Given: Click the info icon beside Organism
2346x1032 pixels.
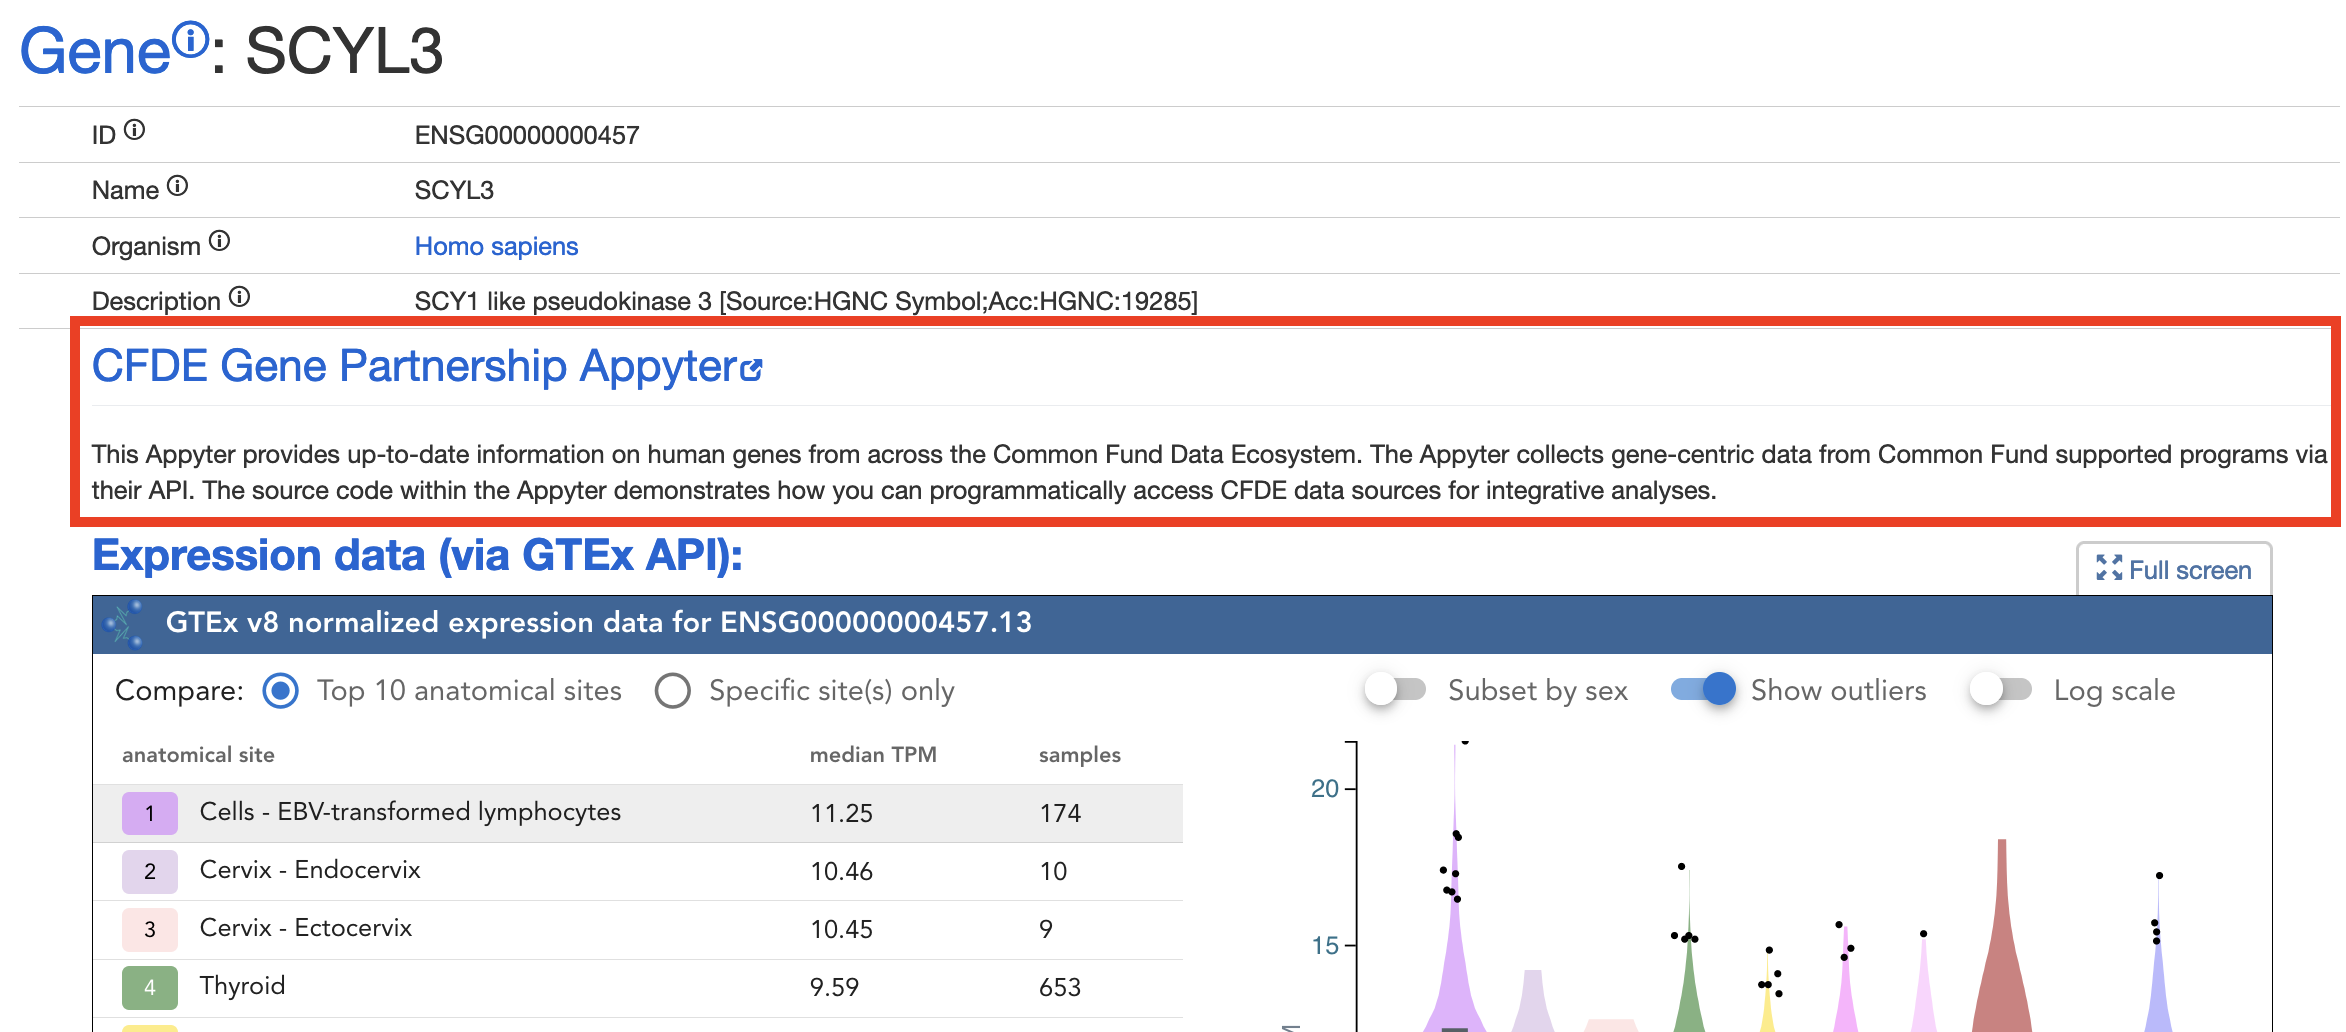Looking at the screenshot, I should click(x=219, y=241).
